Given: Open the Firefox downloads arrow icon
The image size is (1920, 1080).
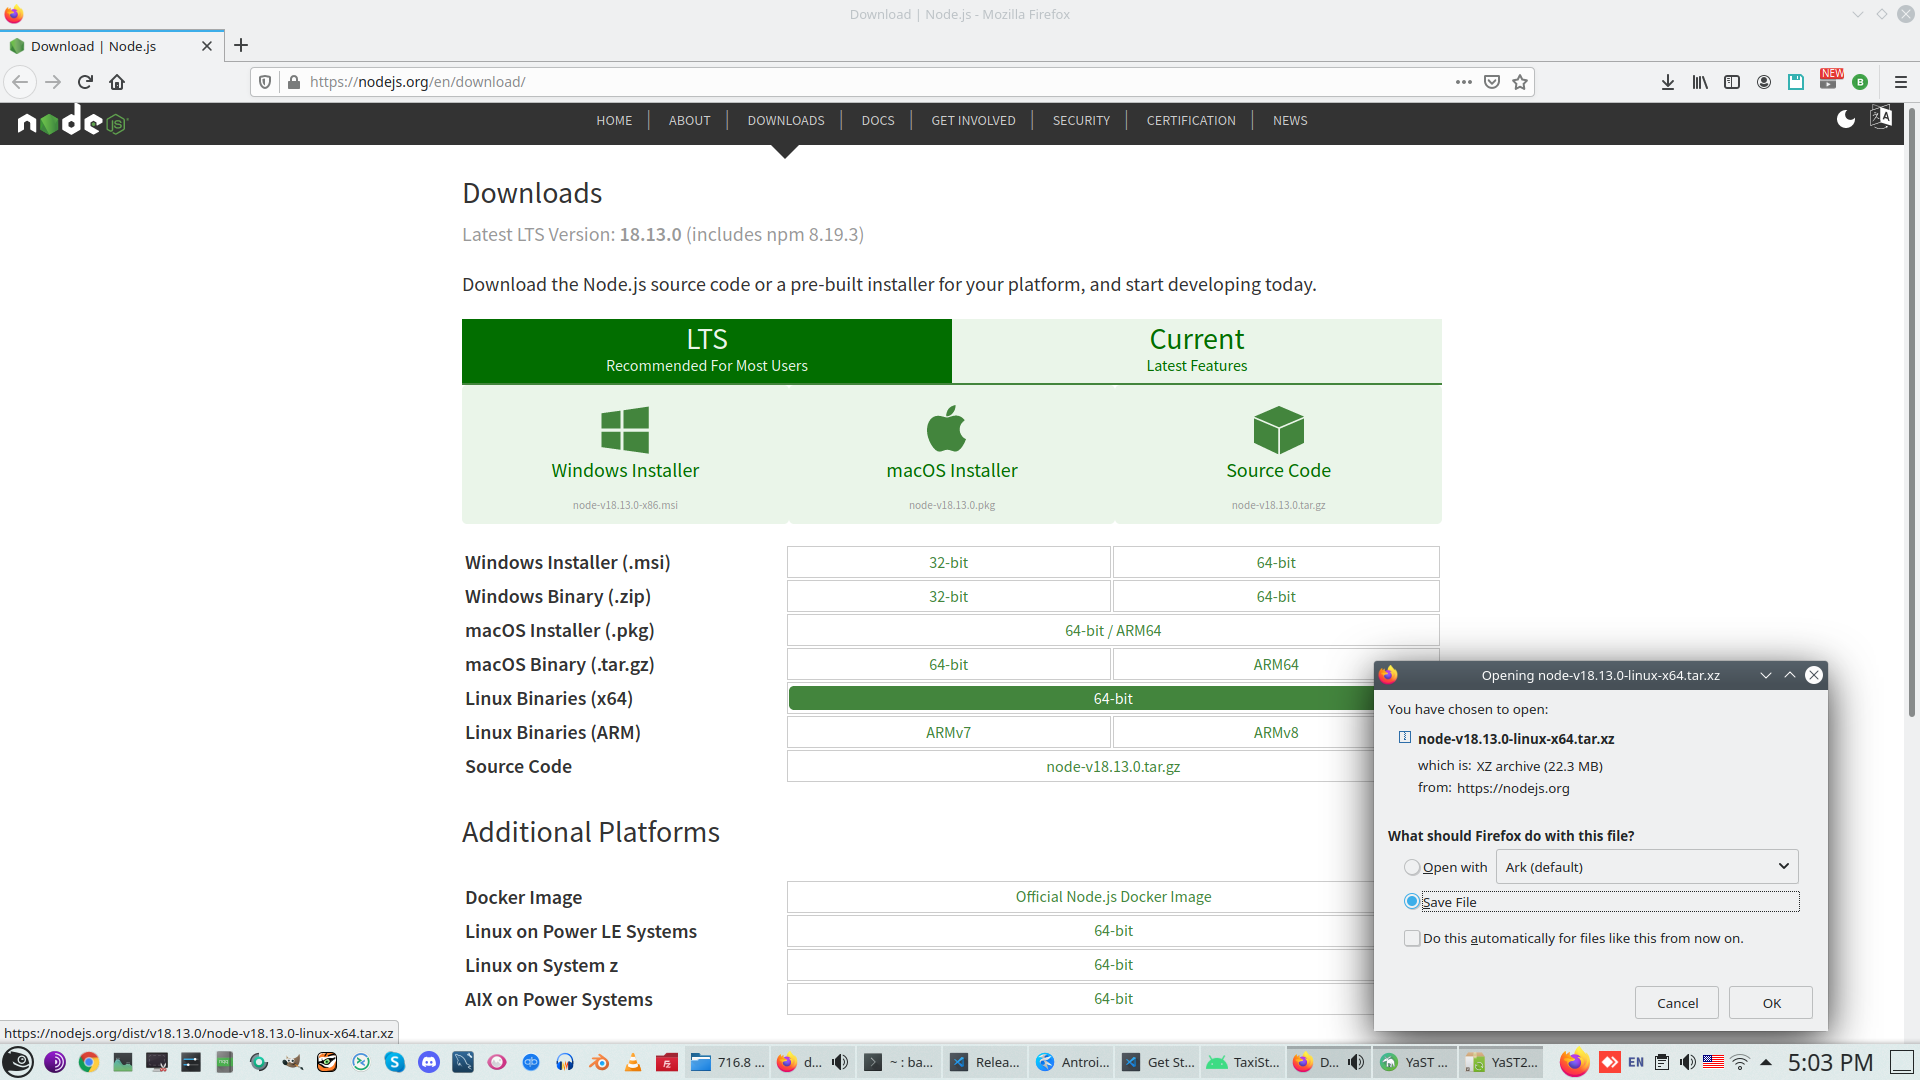Looking at the screenshot, I should pyautogui.click(x=1667, y=82).
